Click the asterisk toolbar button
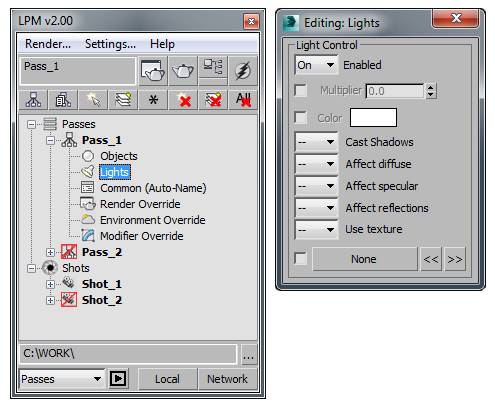This screenshot has width=495, height=406. pyautogui.click(x=153, y=100)
